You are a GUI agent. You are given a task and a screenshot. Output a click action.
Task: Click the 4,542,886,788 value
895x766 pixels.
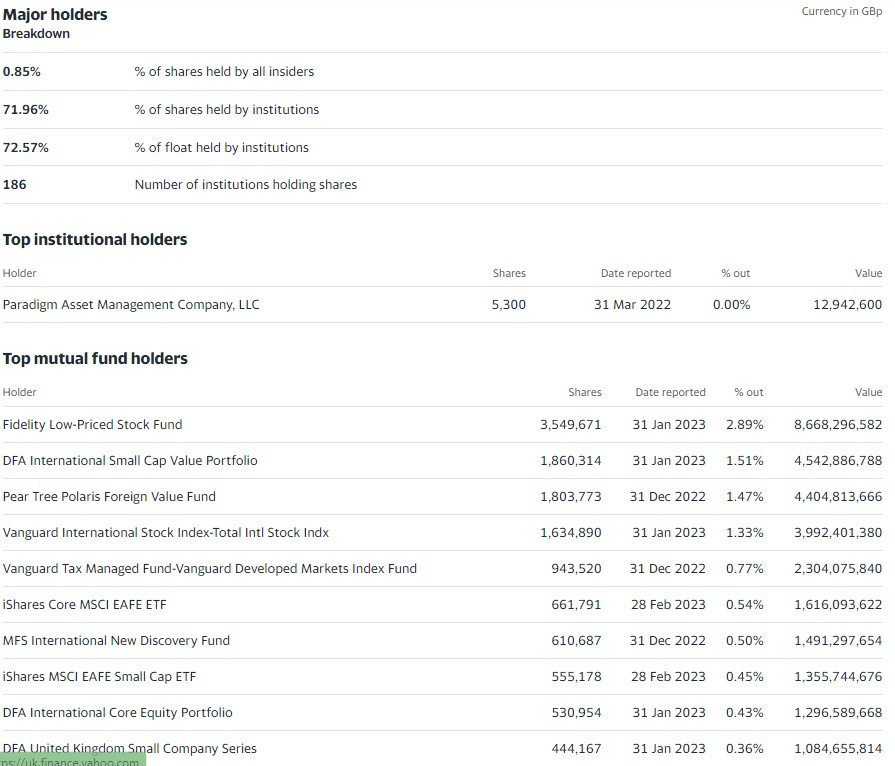(838, 461)
